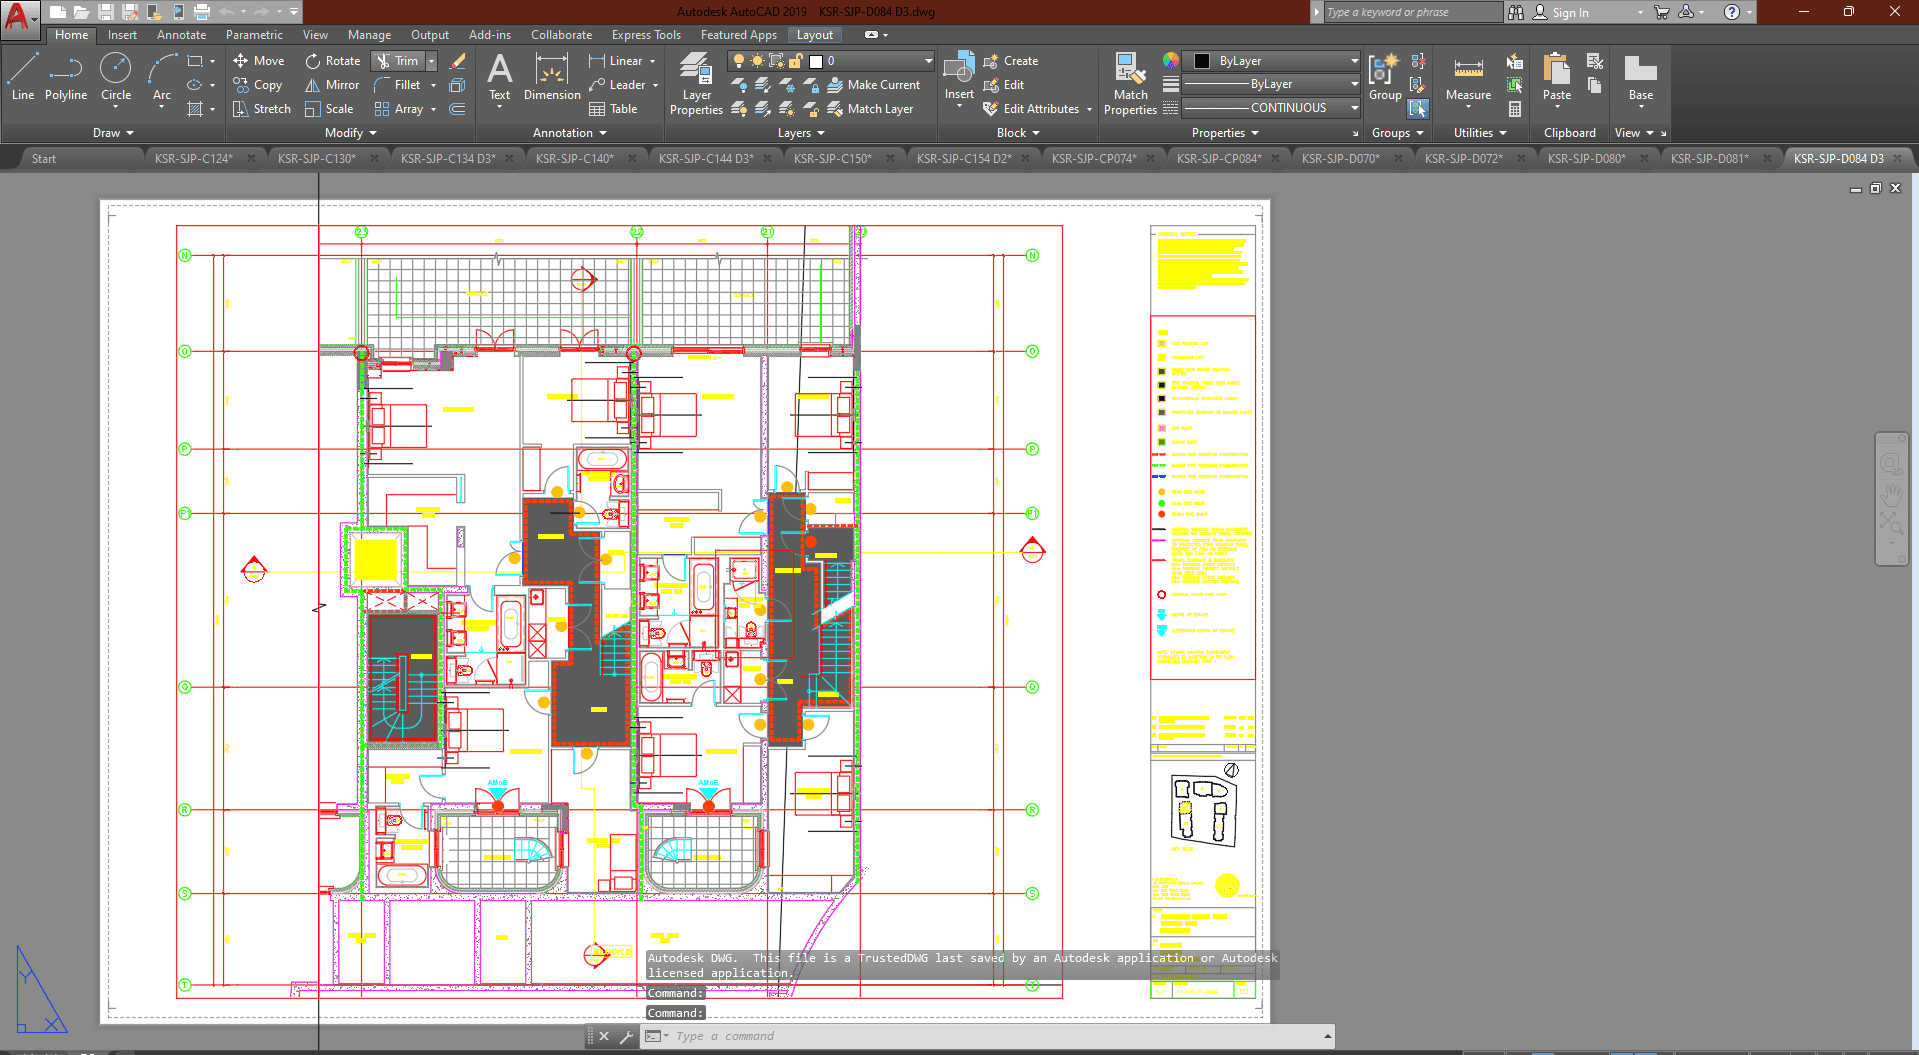Viewport: 1919px width, 1055px height.
Task: Open the Annotate ribbon tab
Action: [181, 35]
